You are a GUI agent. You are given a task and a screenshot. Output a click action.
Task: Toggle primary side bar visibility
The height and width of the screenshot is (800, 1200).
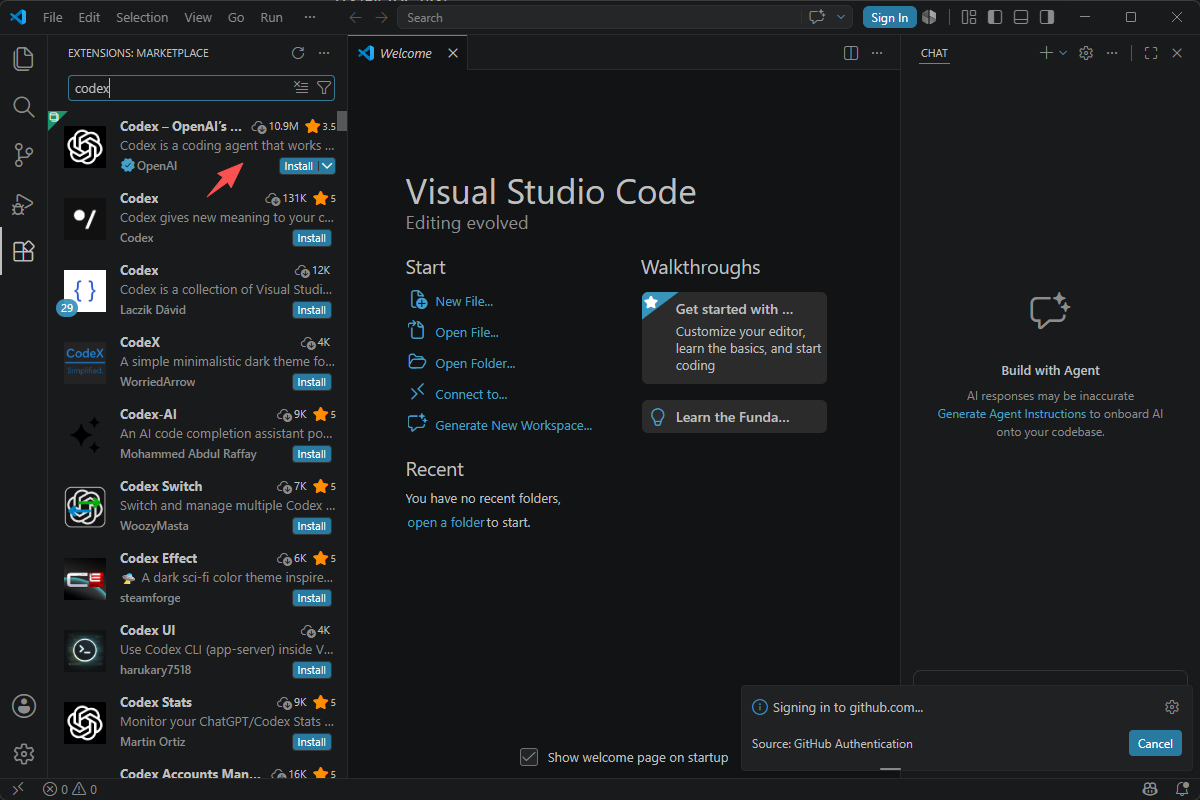(x=994, y=17)
